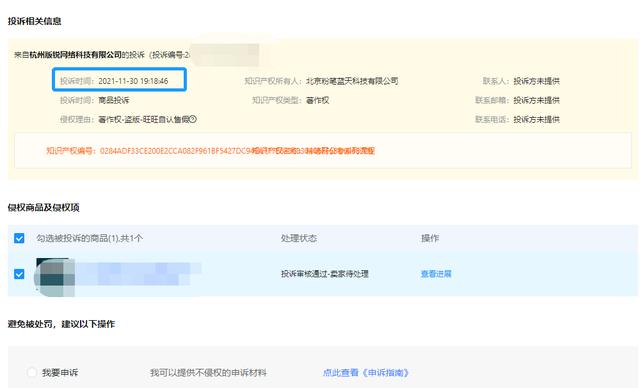Click the 联系人 value 投诉方未提供
The height and width of the screenshot is (388, 640).
coord(536,81)
